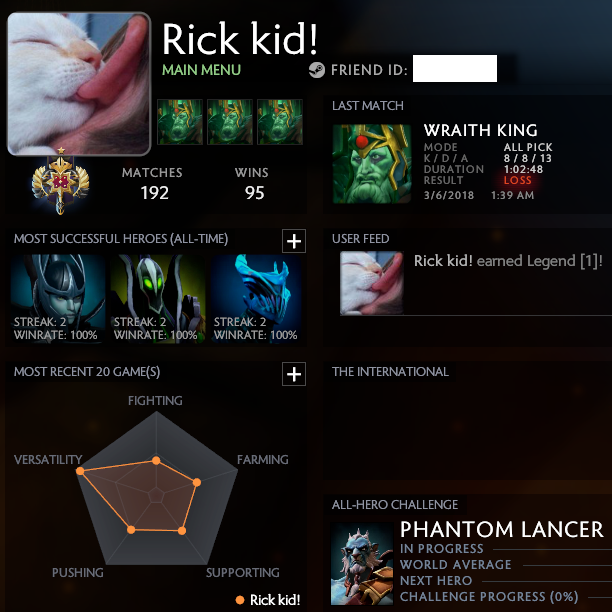Image resolution: width=612 pixels, height=612 pixels.
Task: Click the Phantom Lancer all-hero challenge portrait
Action: [362, 564]
